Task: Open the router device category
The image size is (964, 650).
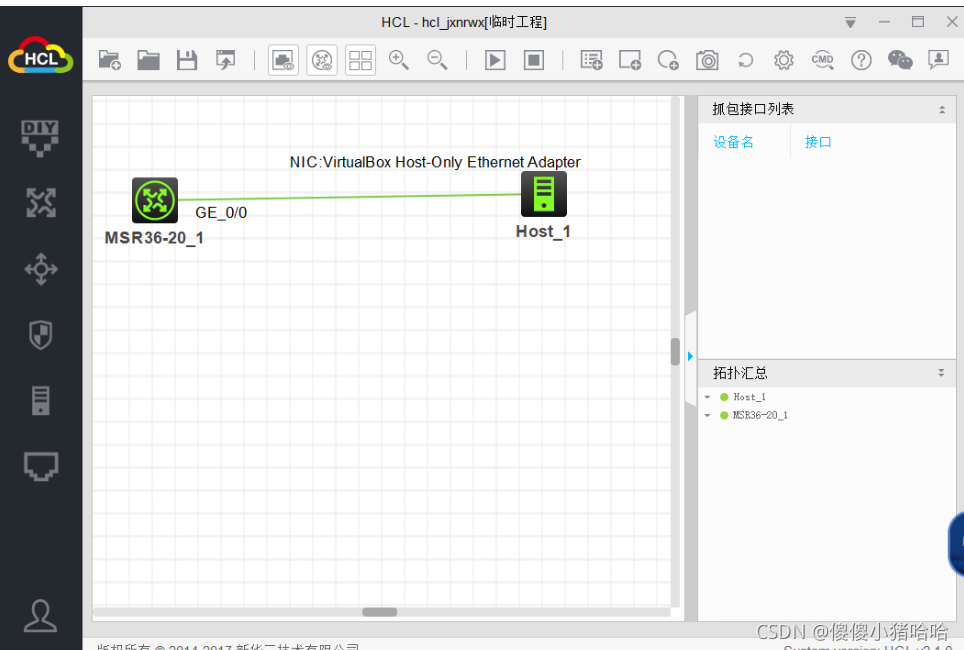Action: click(x=41, y=203)
